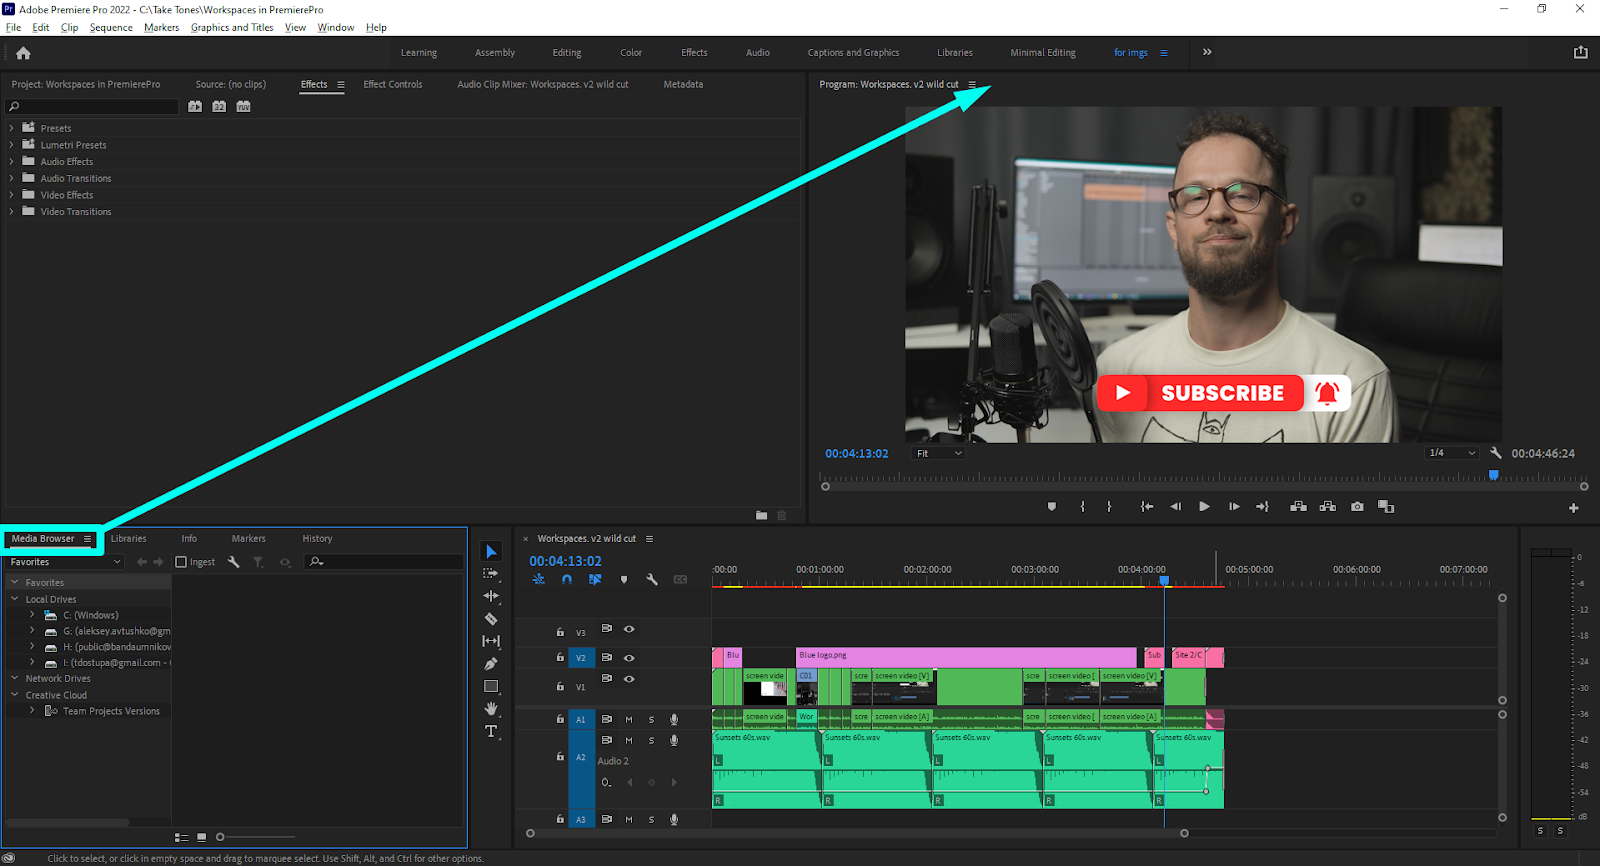Select the Pen tool

[491, 664]
